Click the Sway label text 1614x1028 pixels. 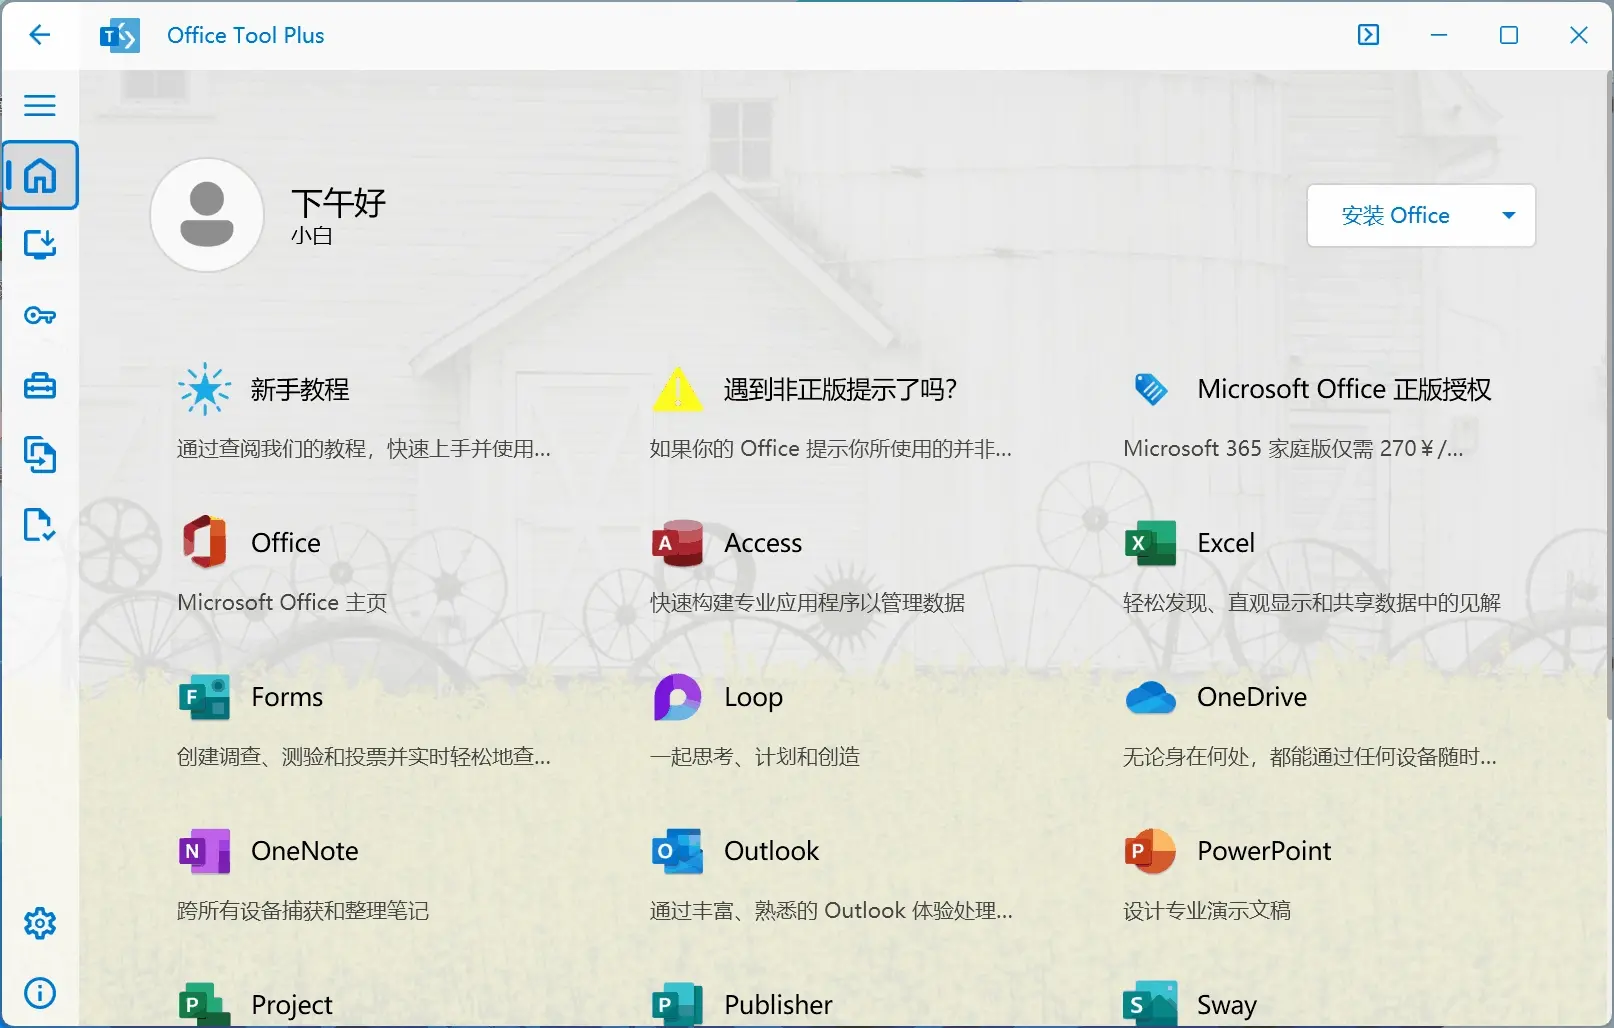[1227, 1005]
